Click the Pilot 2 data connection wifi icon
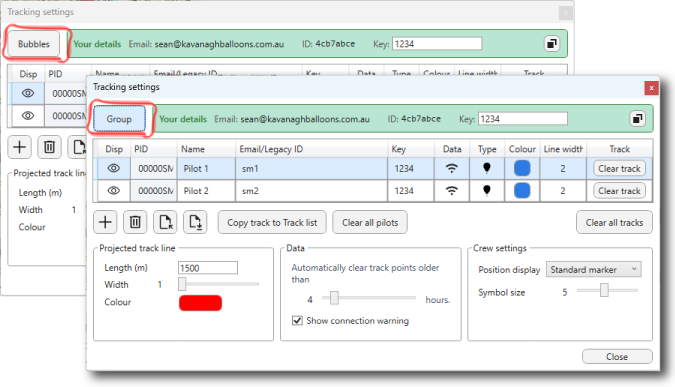Image resolution: width=675 pixels, height=387 pixels. click(452, 190)
